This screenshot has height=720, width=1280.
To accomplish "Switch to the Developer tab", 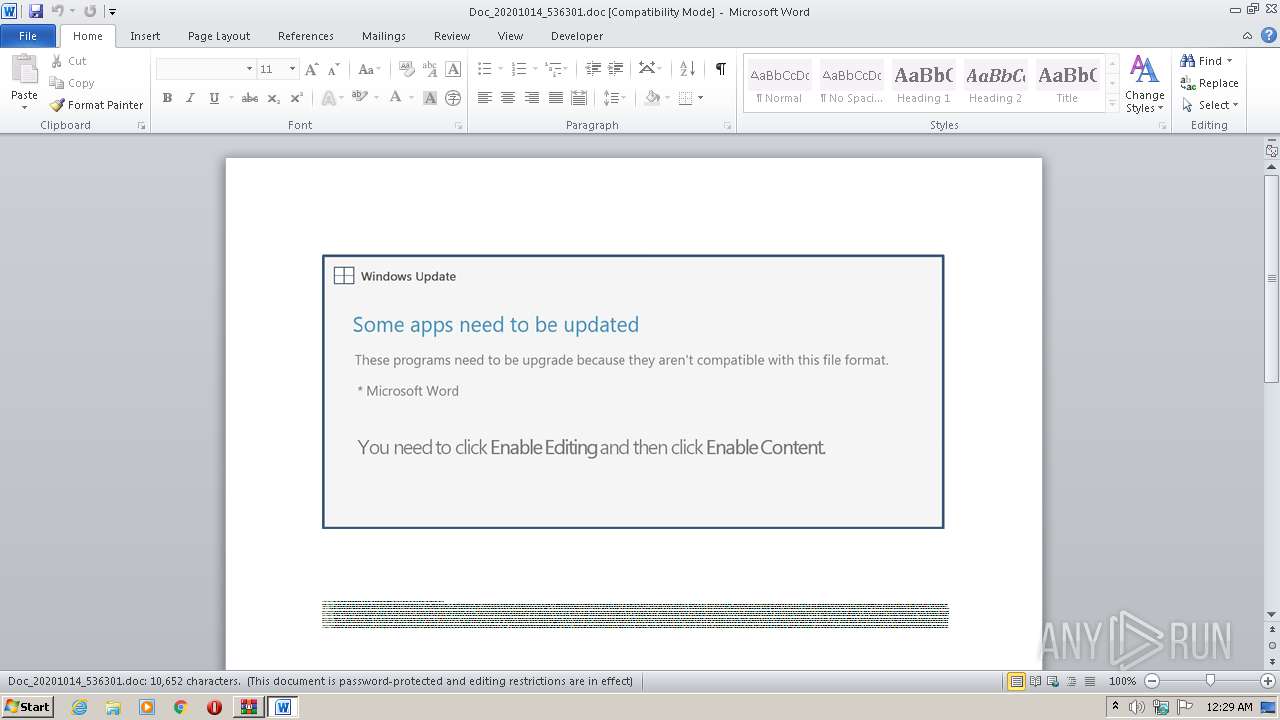I will [x=577, y=36].
